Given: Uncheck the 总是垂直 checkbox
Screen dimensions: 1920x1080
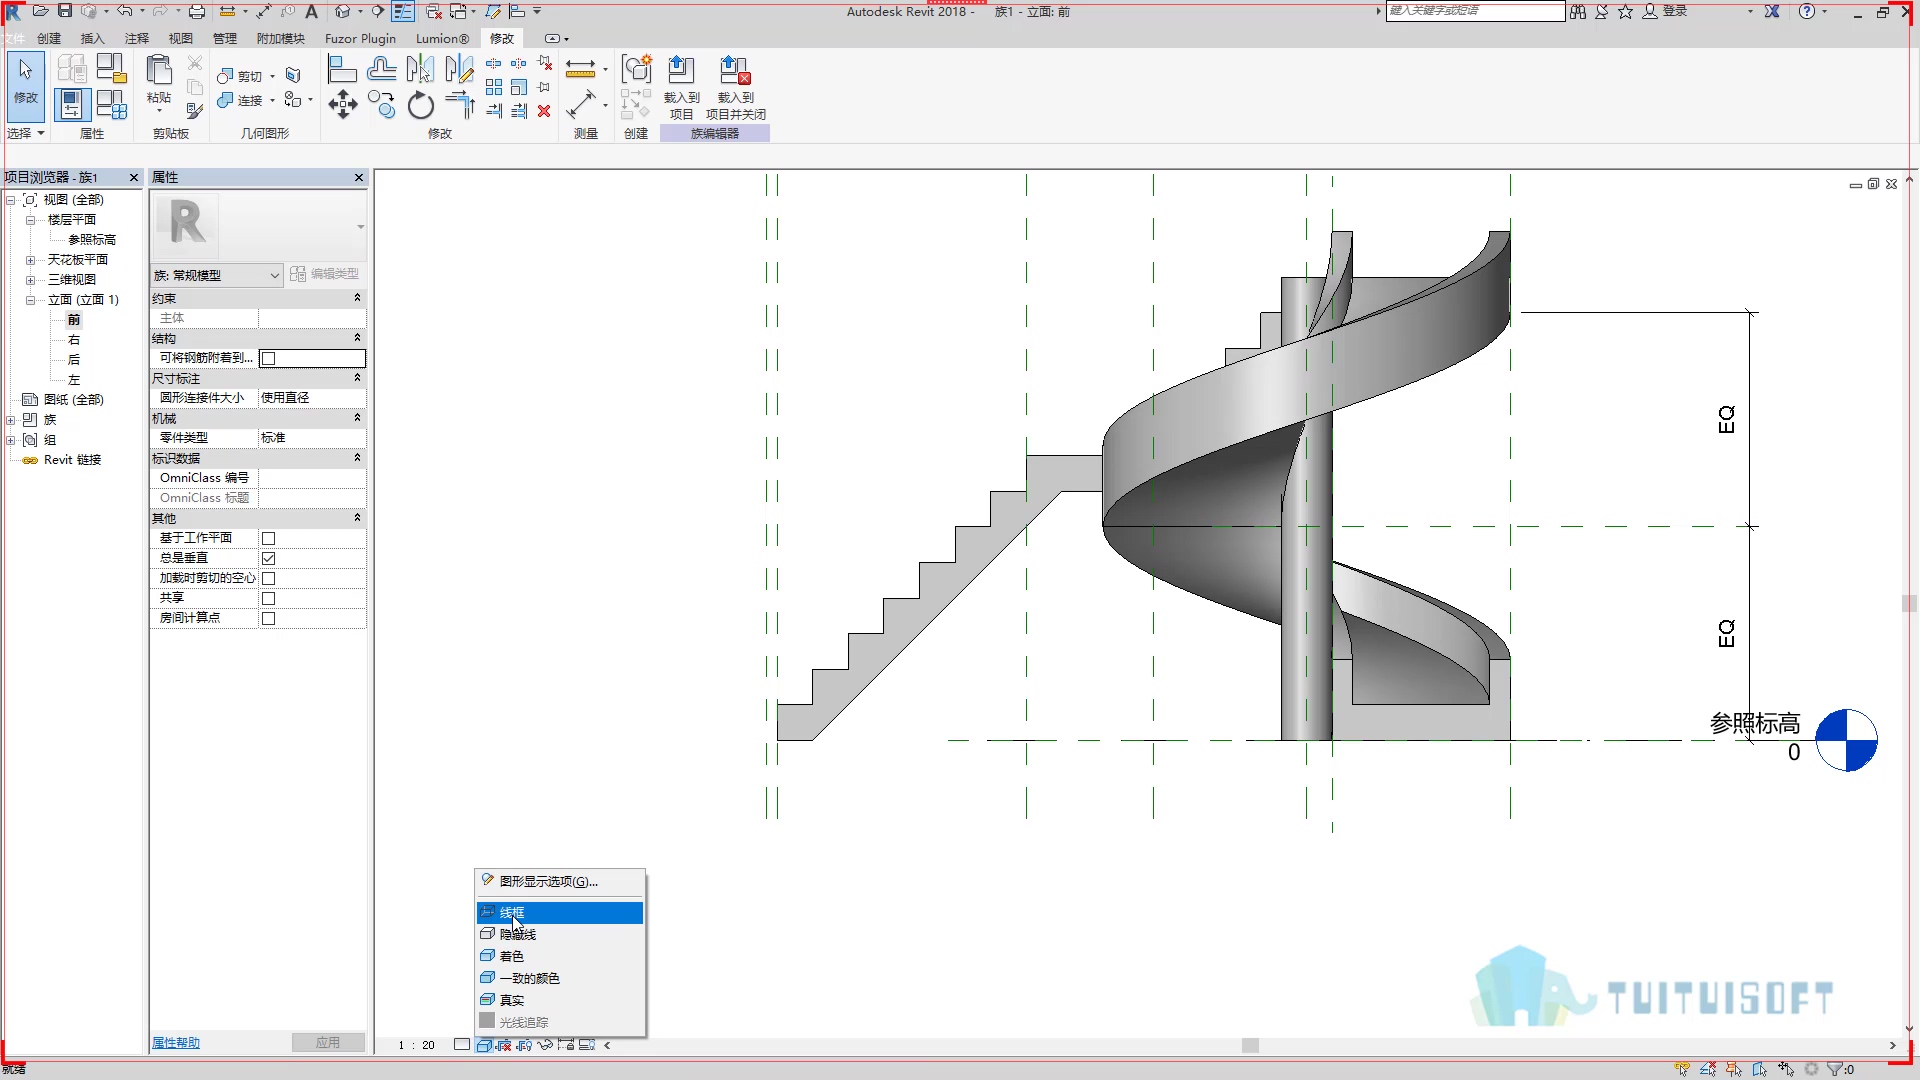Looking at the screenshot, I should pyautogui.click(x=268, y=558).
